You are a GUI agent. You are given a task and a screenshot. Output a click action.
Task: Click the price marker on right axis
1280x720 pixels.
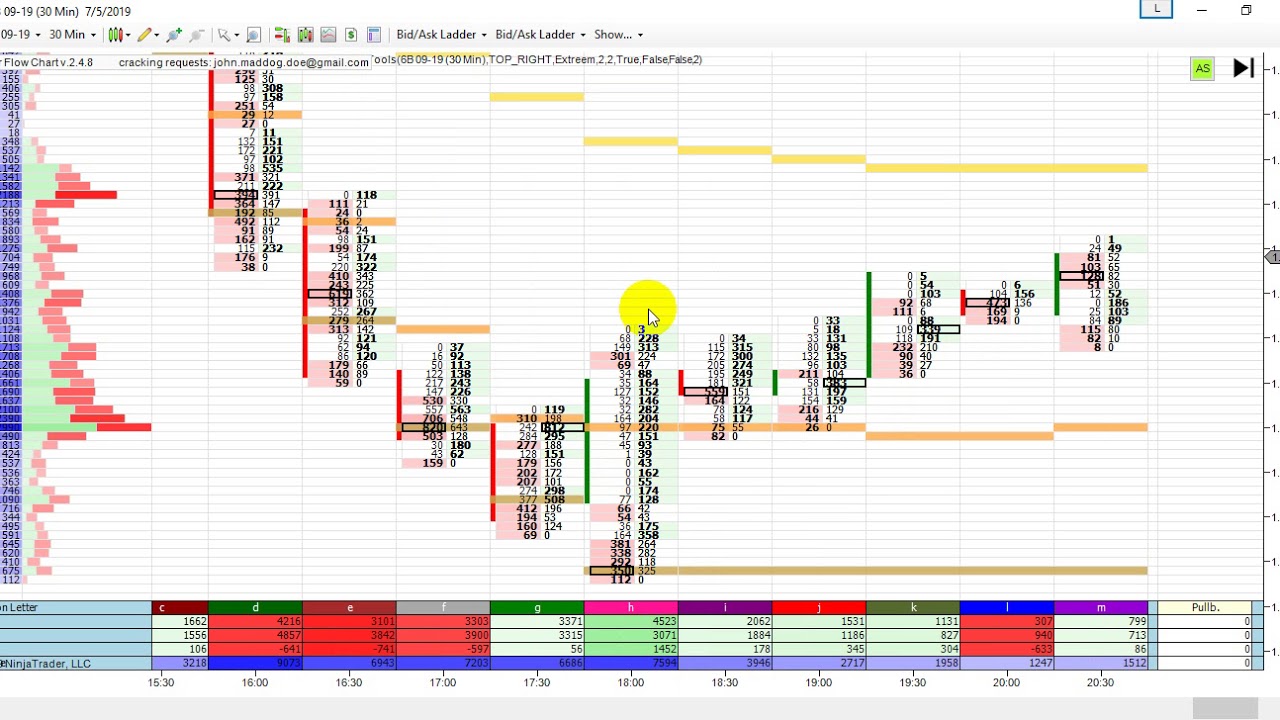[1272, 258]
